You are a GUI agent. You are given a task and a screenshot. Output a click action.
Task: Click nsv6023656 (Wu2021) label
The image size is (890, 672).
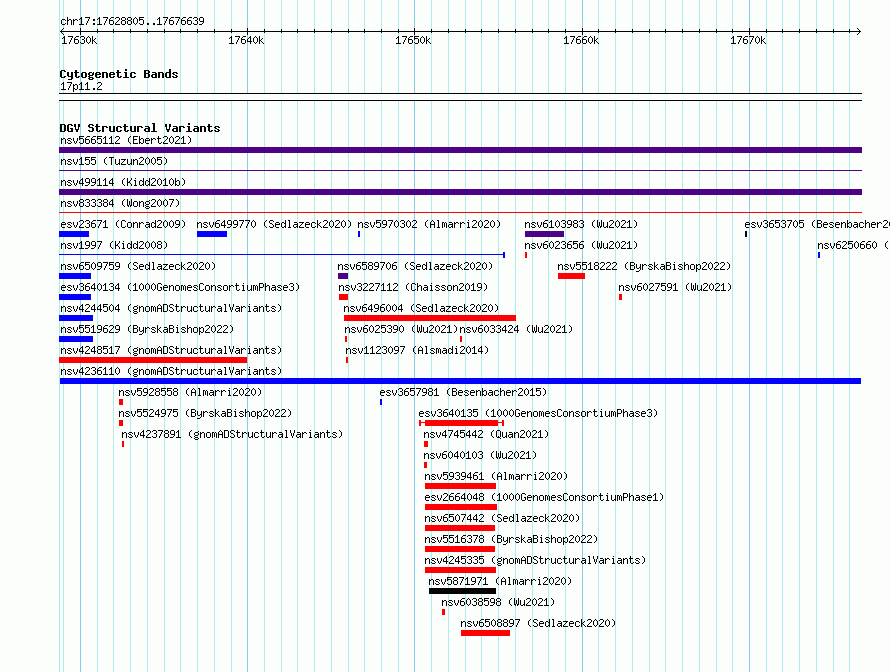(581, 245)
